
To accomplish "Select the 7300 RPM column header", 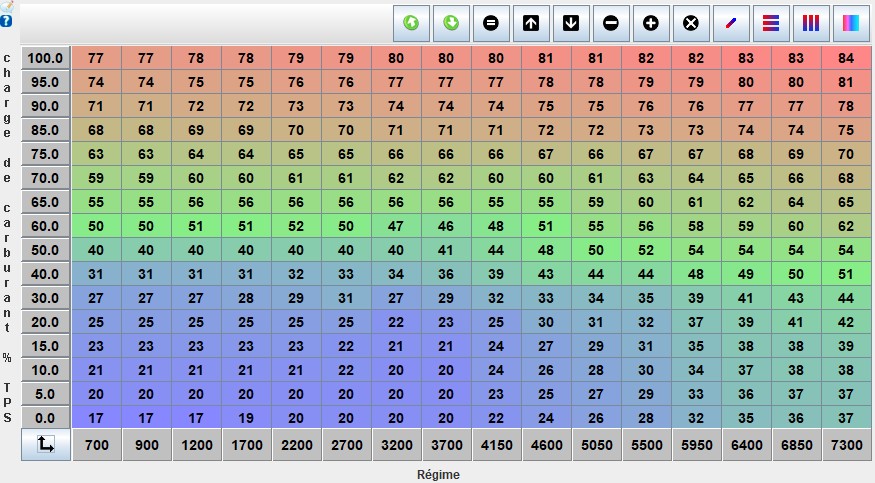I will click(846, 445).
